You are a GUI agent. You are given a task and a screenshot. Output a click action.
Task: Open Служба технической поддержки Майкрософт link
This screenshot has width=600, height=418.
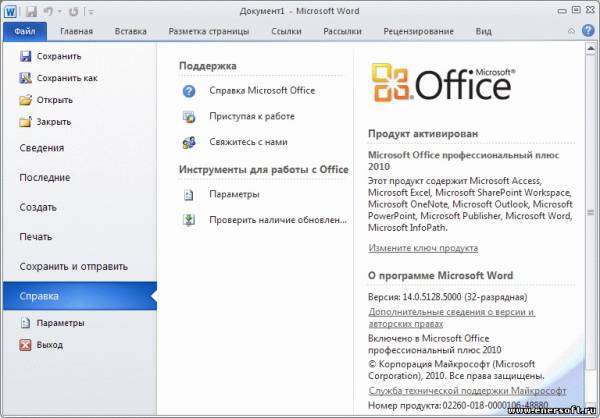[467, 391]
